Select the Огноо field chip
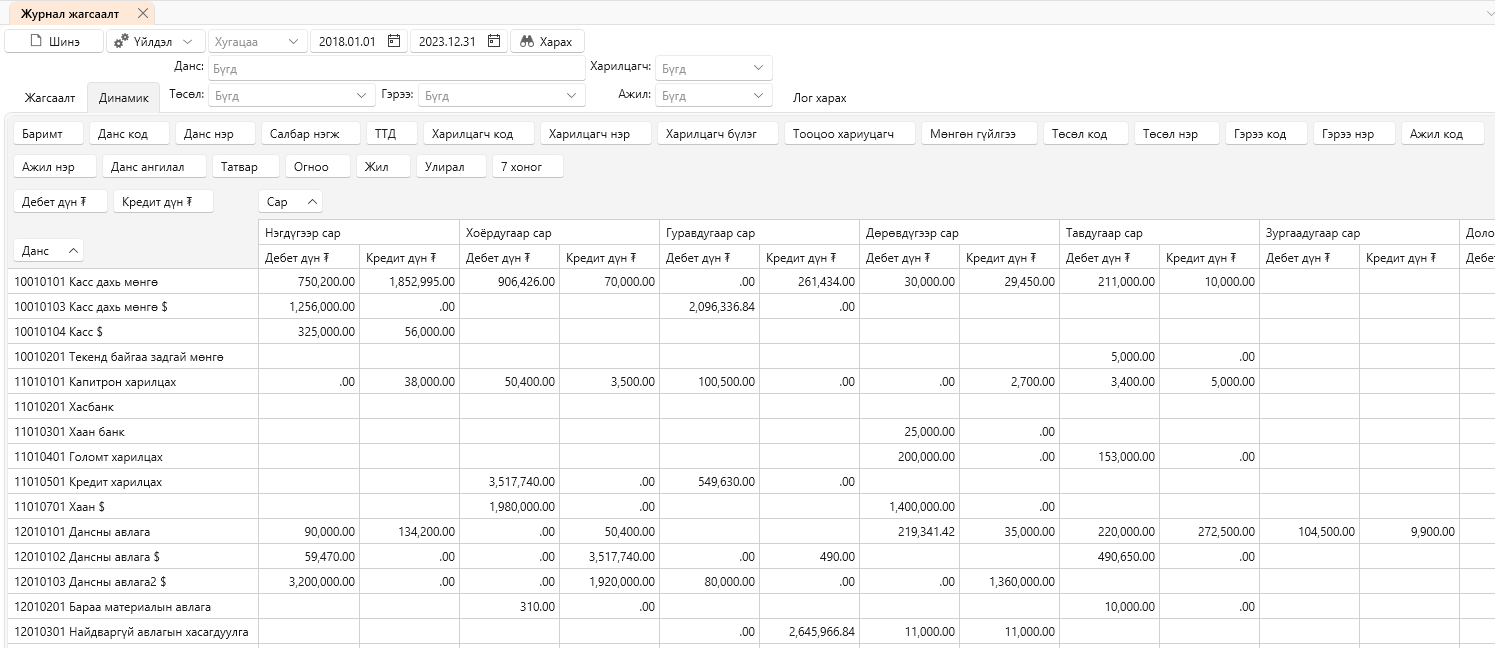1495x648 pixels. [318, 167]
